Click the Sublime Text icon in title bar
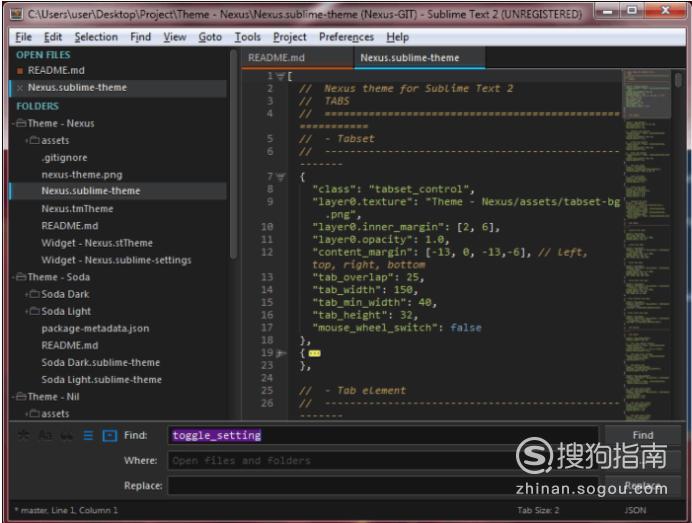The width and height of the screenshot is (692, 523). [x=16, y=14]
